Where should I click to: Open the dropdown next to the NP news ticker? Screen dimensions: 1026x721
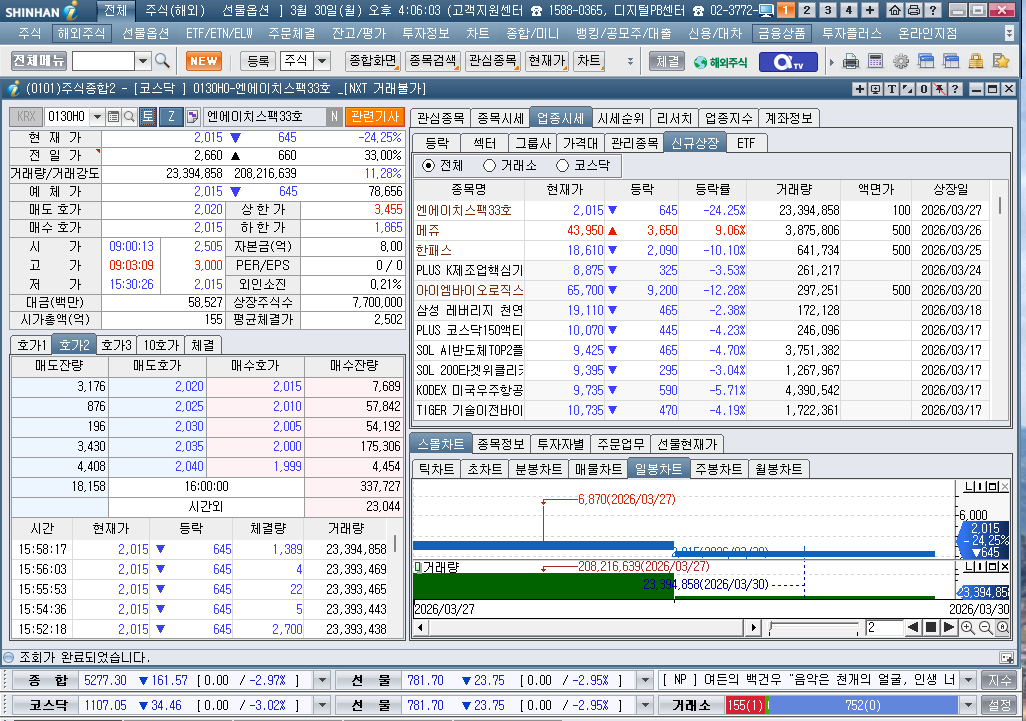(x=968, y=680)
